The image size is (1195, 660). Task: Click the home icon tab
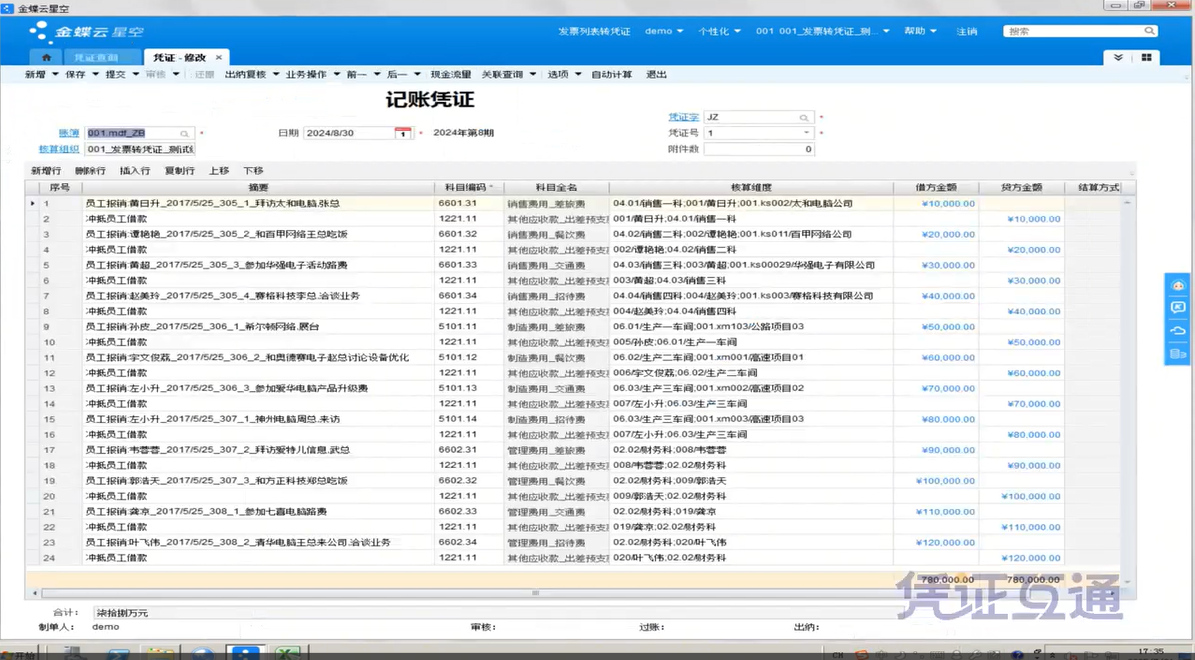[x=46, y=58]
